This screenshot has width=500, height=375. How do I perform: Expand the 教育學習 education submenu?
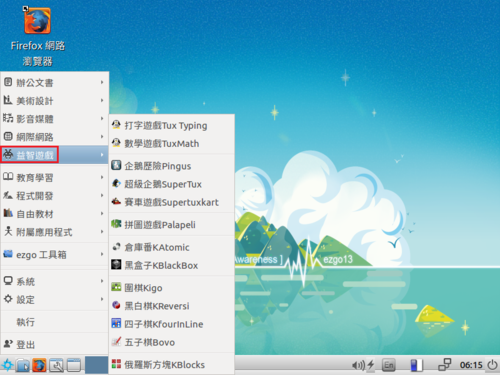pyautogui.click(x=55, y=177)
